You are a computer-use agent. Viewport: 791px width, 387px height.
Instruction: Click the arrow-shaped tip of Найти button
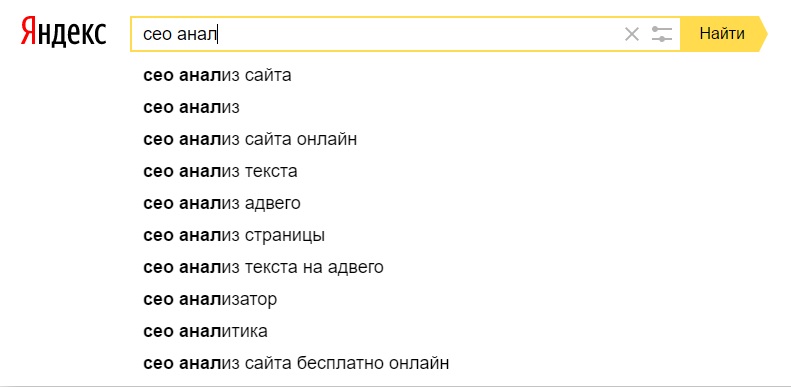coord(762,34)
